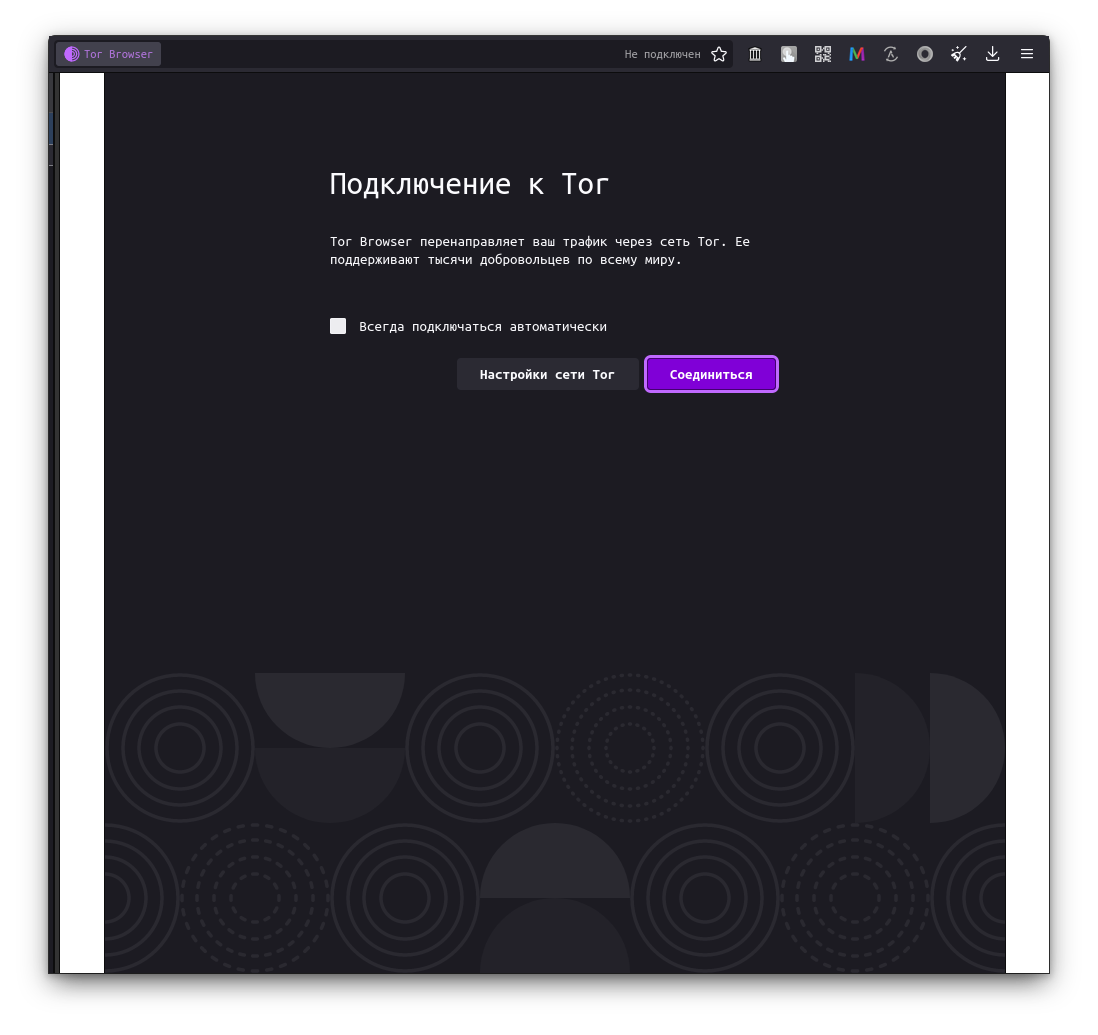
Task: Open the downloads arrow icon
Action: click(x=992, y=55)
